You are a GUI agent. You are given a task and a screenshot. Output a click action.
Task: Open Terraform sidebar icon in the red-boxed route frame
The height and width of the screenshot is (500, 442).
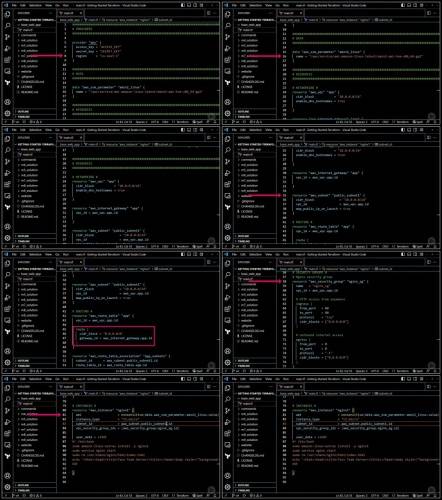[x=7, y=331]
